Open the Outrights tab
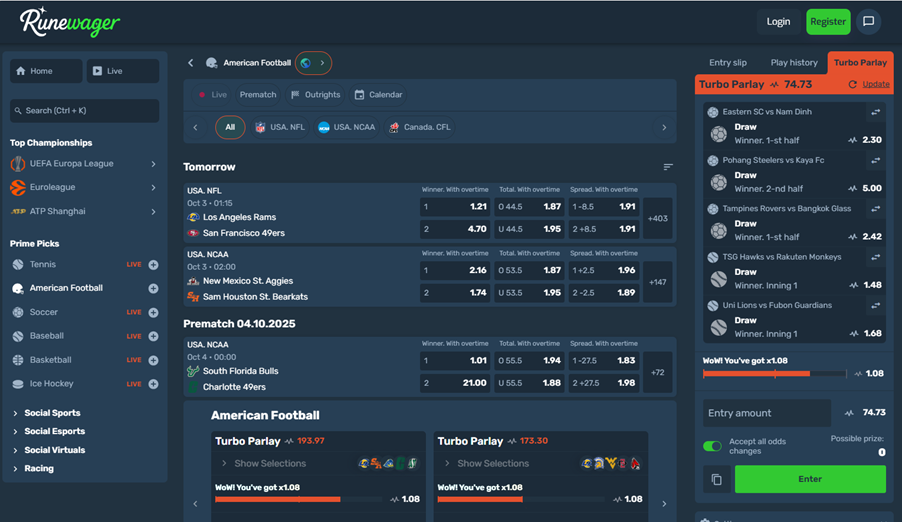The width and height of the screenshot is (902, 522). pyautogui.click(x=316, y=95)
